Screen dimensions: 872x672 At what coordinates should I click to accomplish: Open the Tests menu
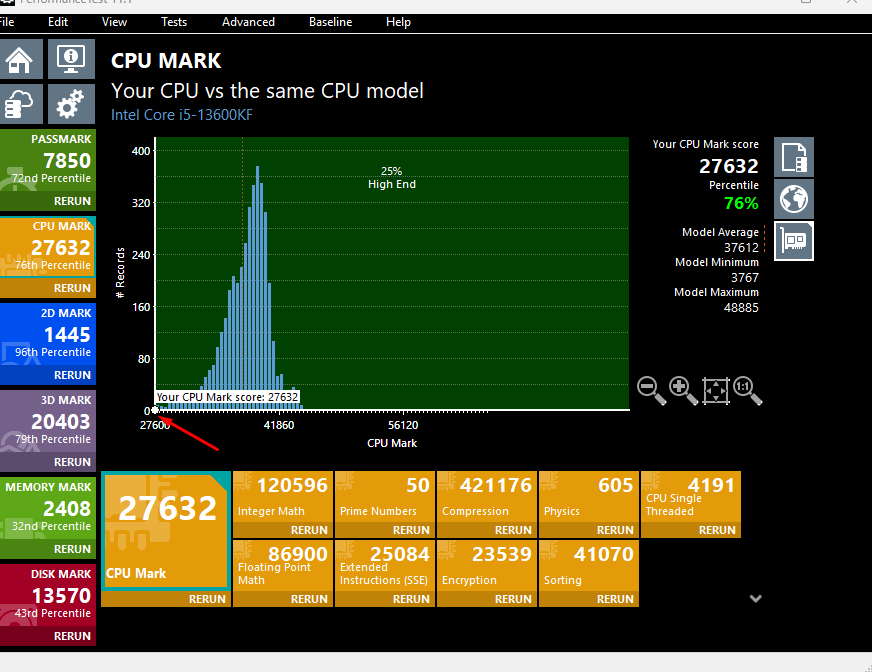pyautogui.click(x=174, y=22)
